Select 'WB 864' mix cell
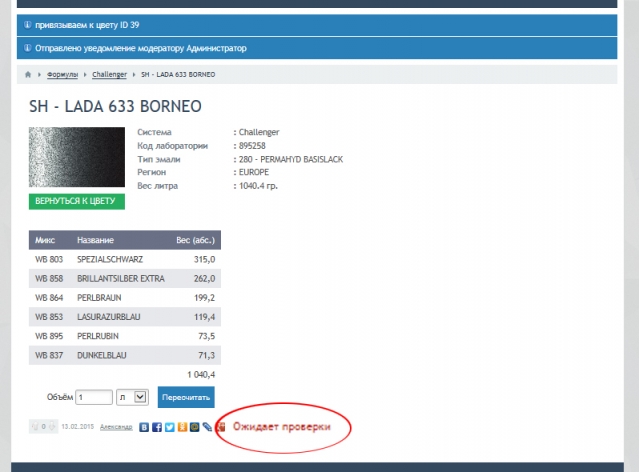Screen dimensions: 639x472 [49, 298]
